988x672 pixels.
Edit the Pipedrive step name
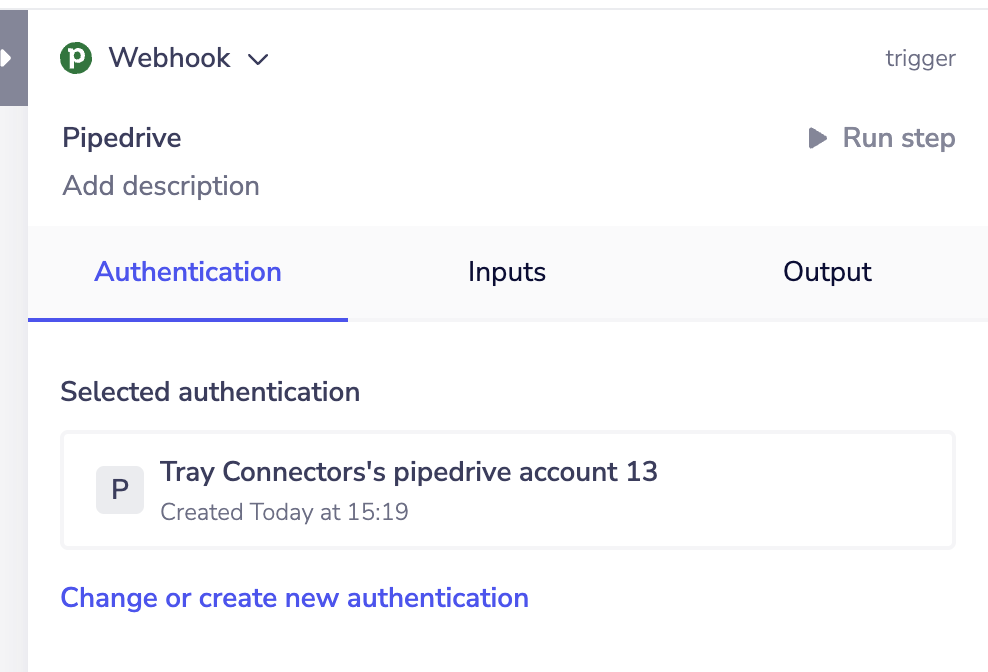click(x=122, y=138)
